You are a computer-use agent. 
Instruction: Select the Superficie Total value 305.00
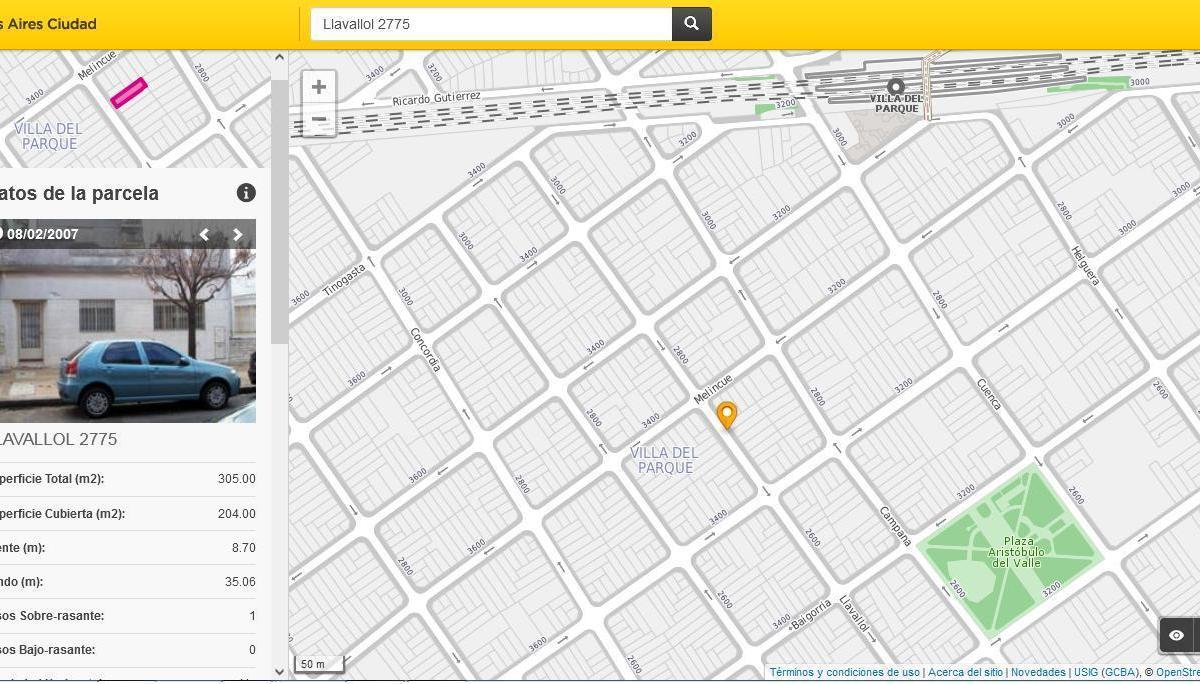click(x=237, y=479)
